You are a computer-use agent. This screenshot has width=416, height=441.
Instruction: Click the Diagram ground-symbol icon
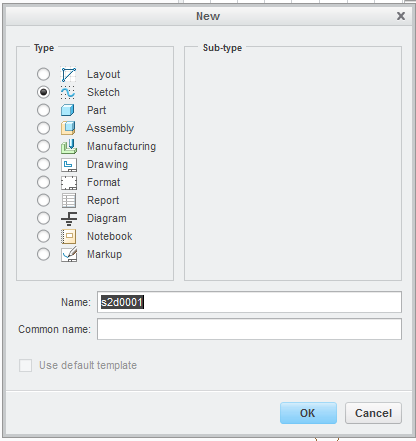click(69, 218)
